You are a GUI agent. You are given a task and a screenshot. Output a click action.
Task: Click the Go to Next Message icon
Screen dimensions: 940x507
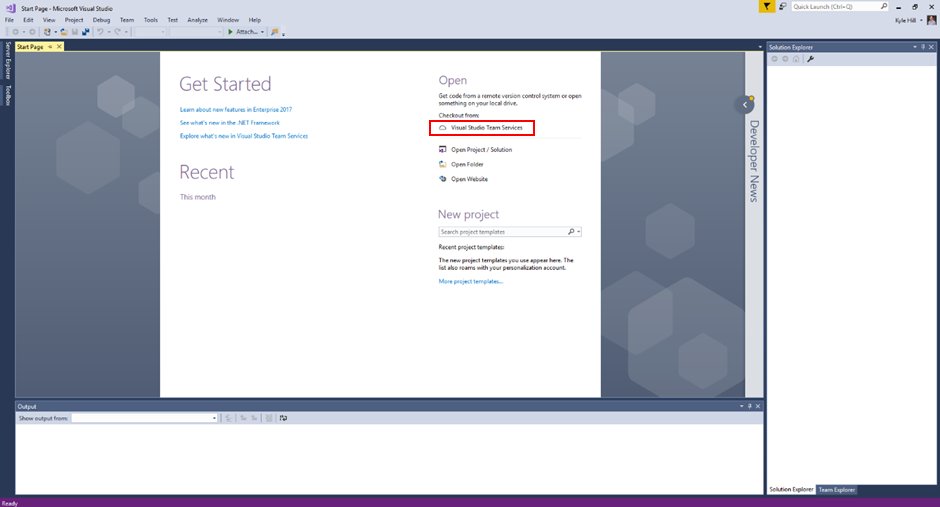254,418
